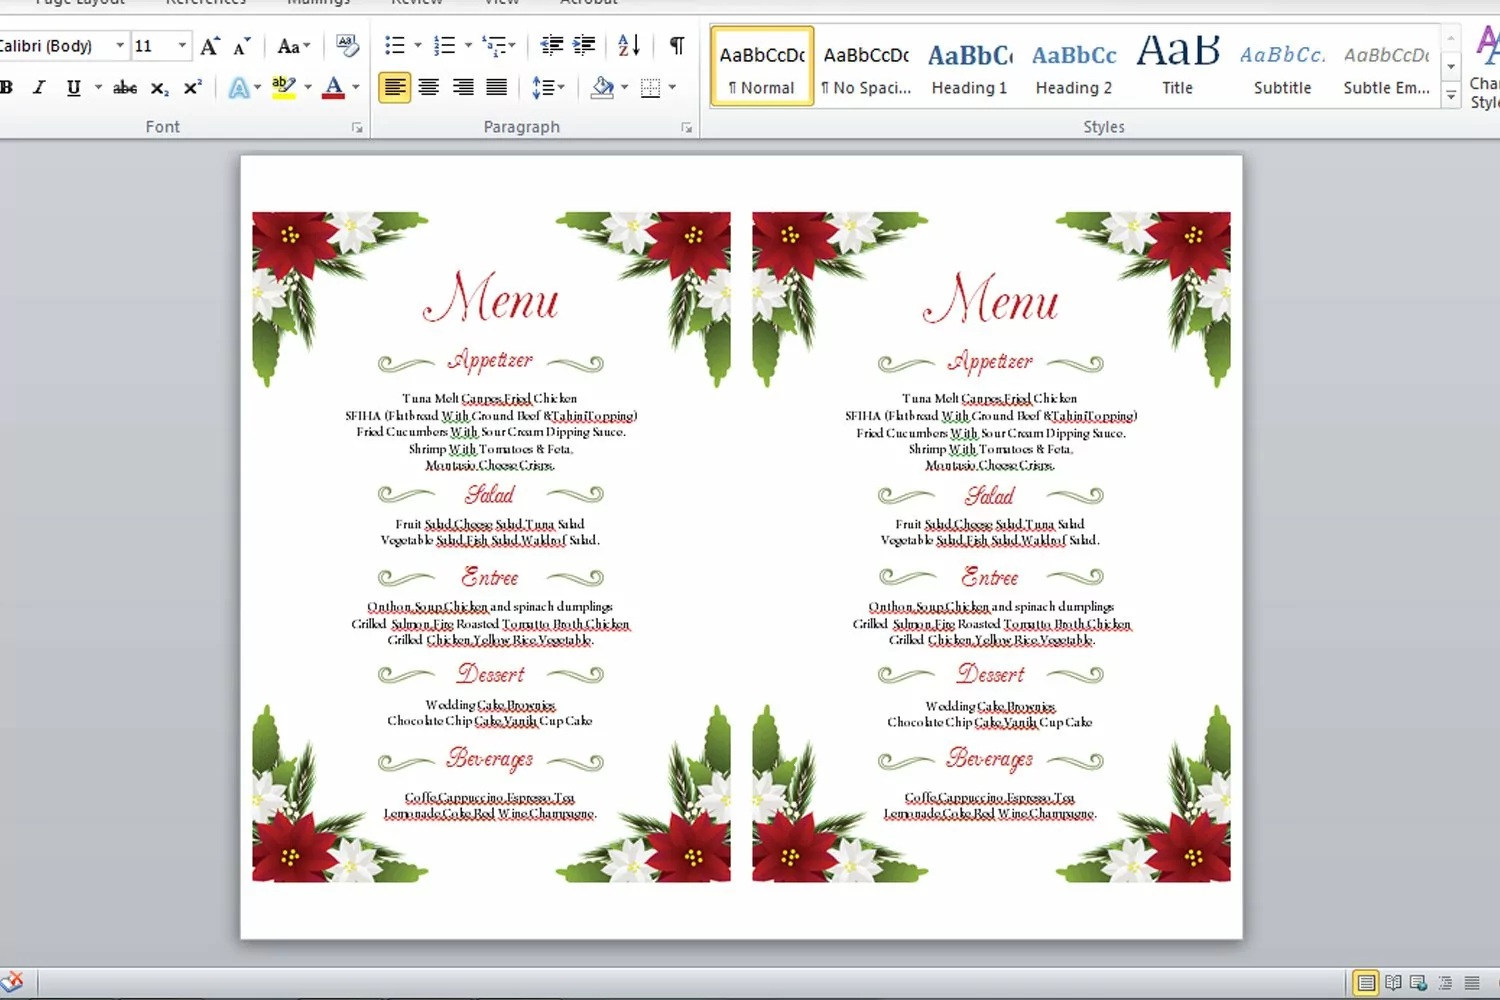Toggle underline formatting
The height and width of the screenshot is (1000, 1500).
click(x=73, y=88)
